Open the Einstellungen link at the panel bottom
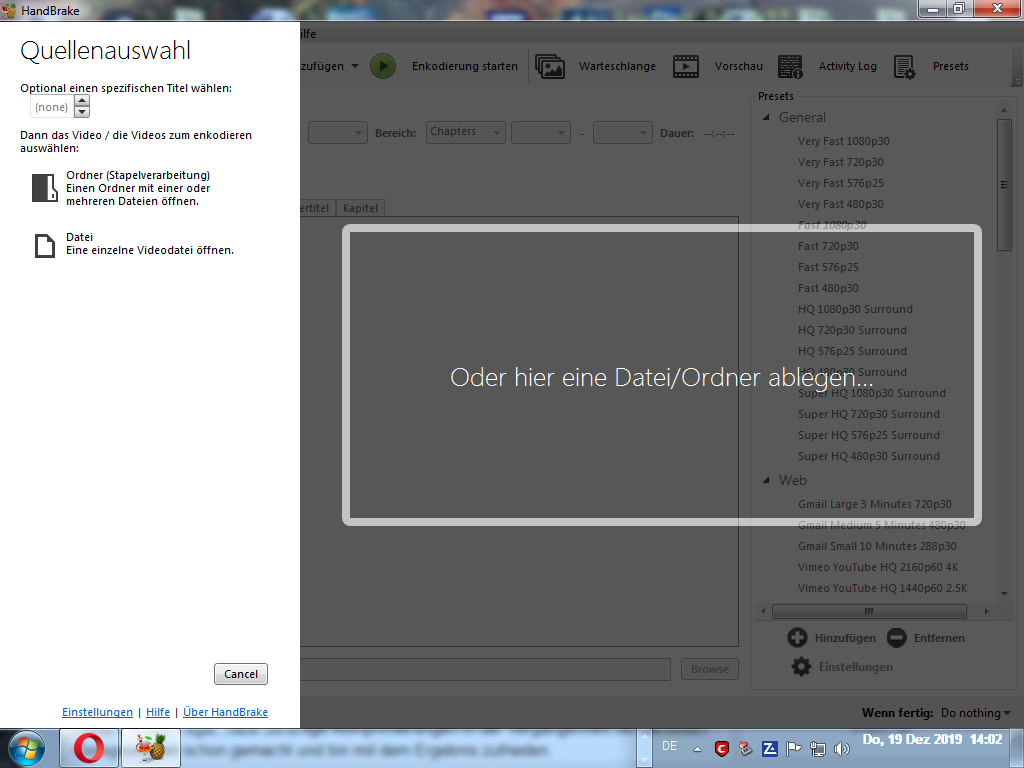The height and width of the screenshot is (768, 1024). pyautogui.click(x=97, y=712)
